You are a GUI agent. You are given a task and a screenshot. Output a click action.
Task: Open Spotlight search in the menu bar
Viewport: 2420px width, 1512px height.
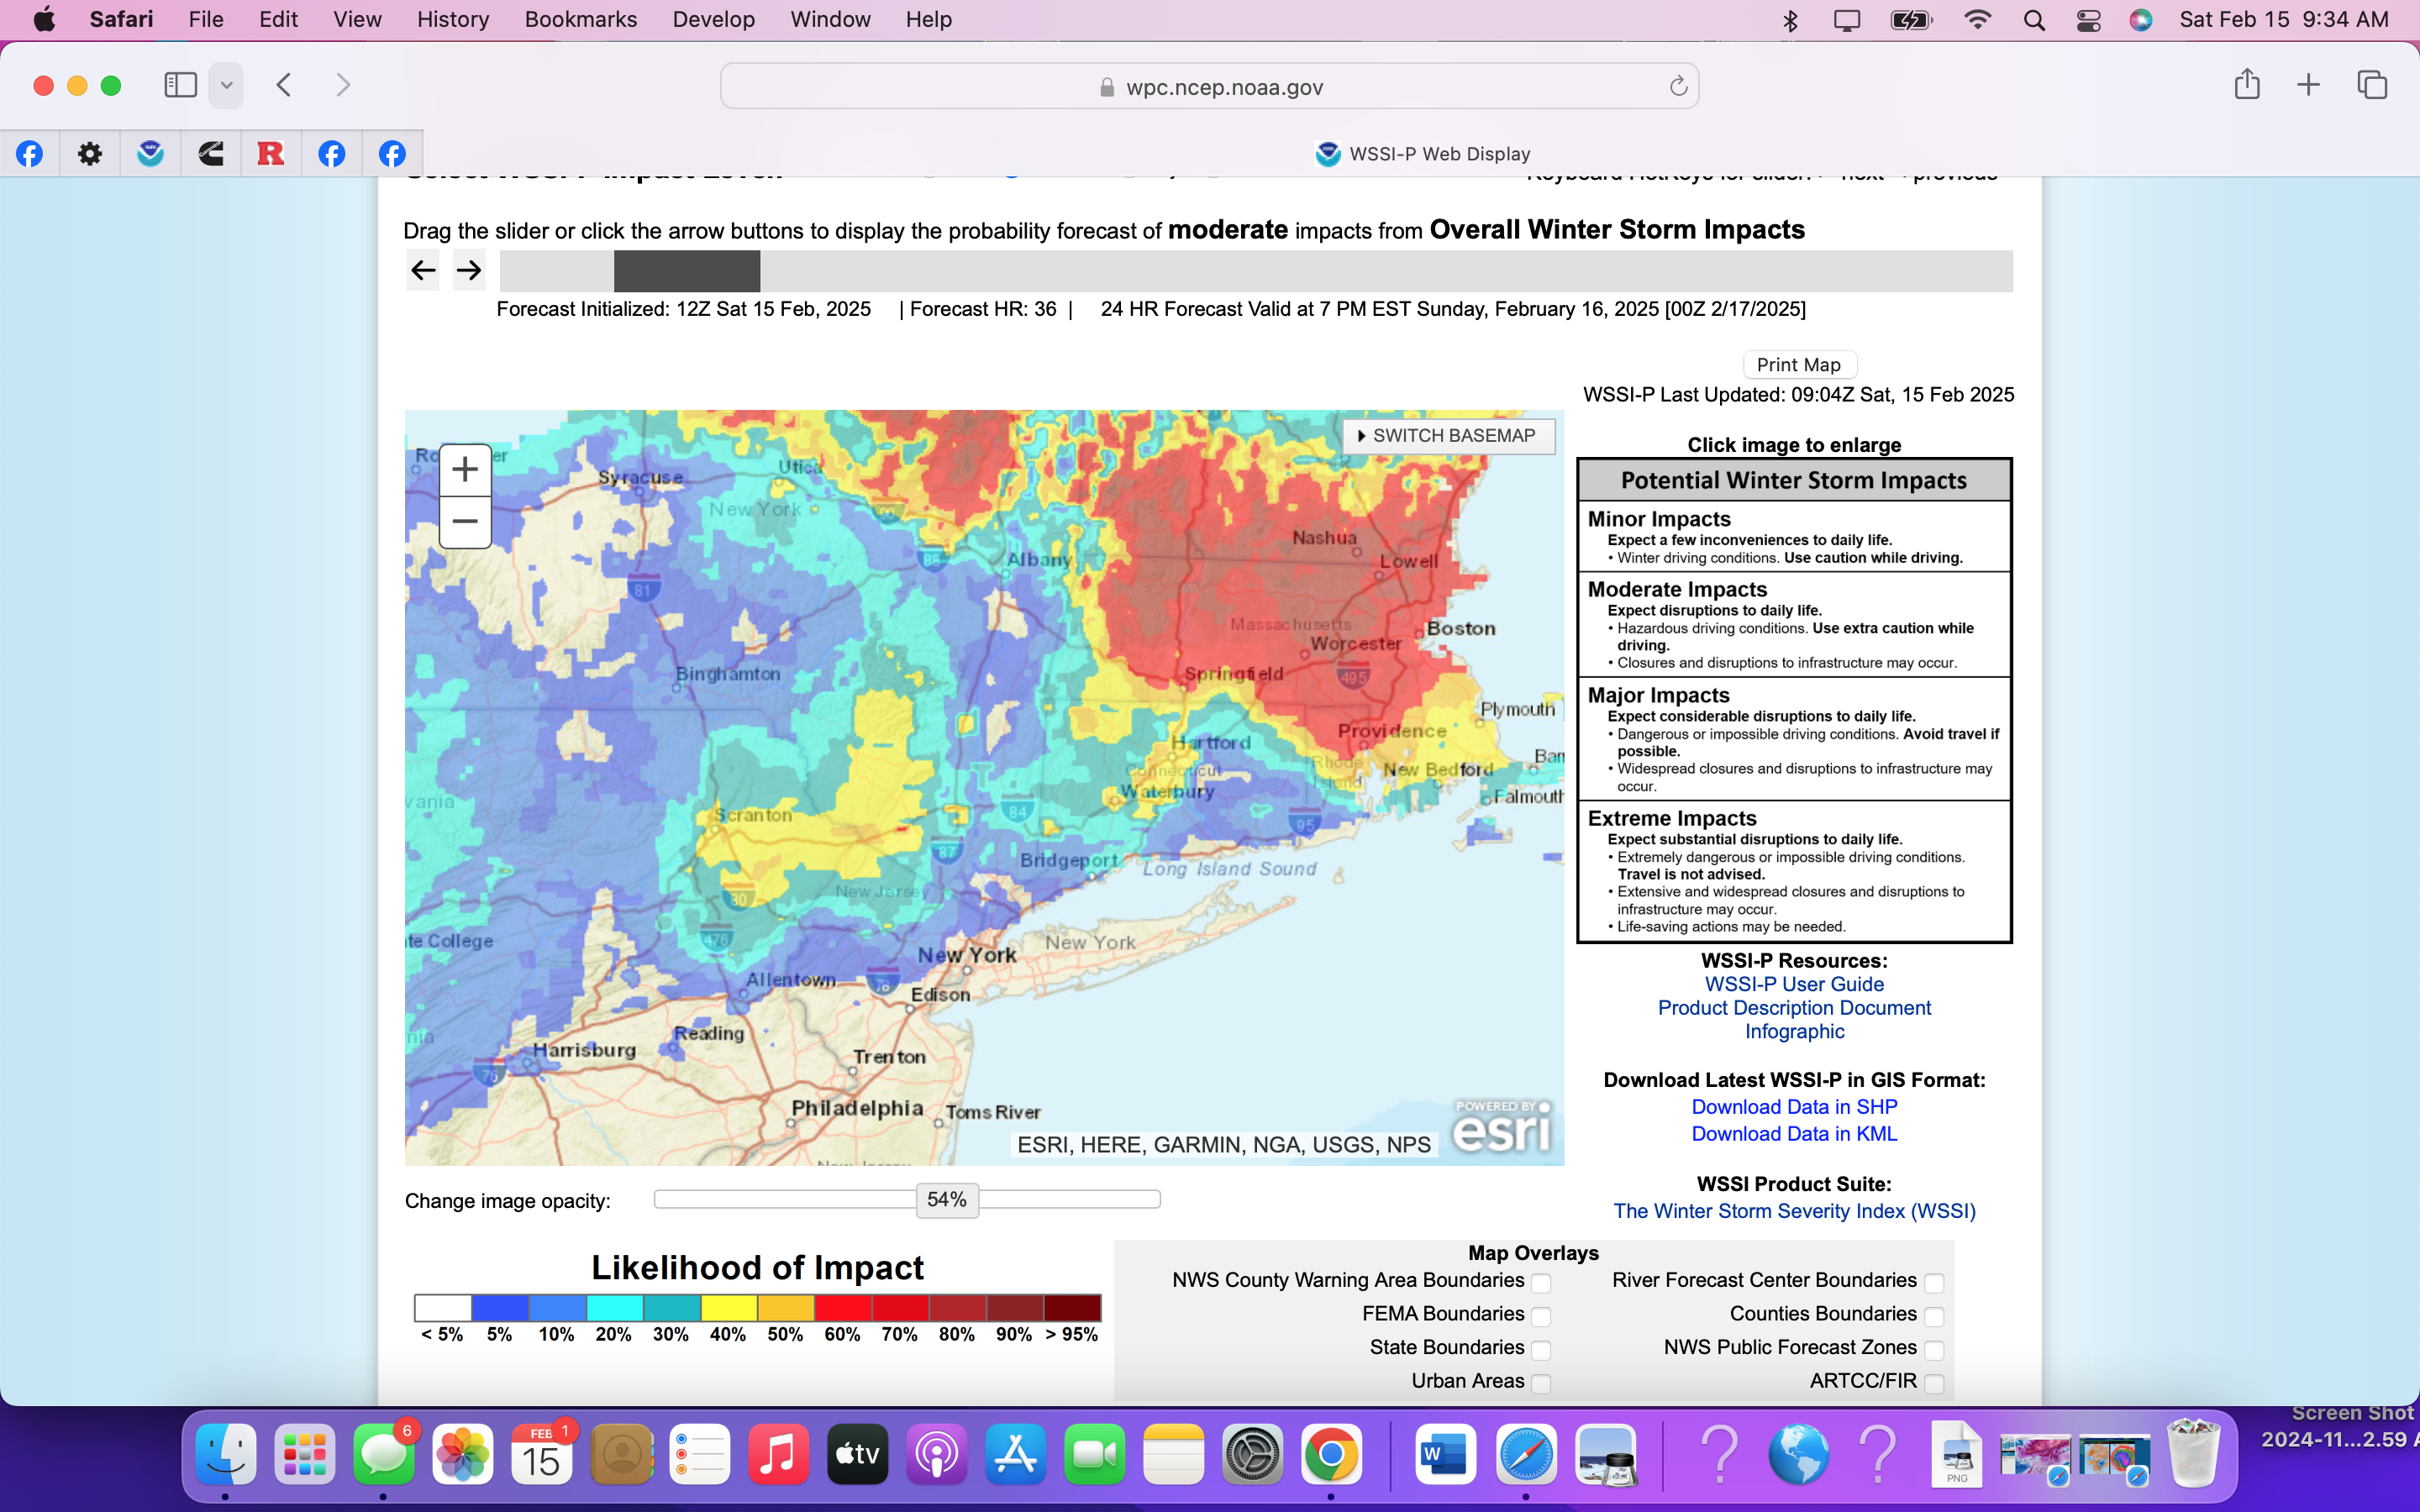pos(2034,20)
